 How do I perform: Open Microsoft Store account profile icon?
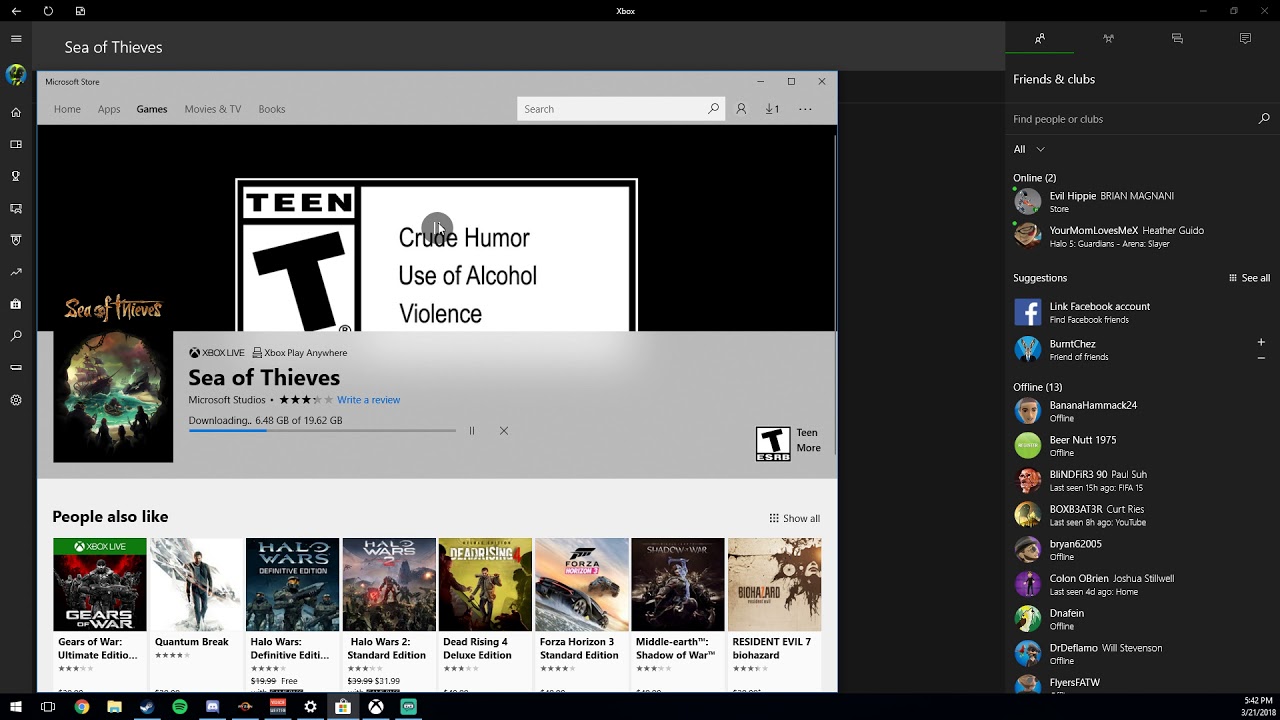741,109
